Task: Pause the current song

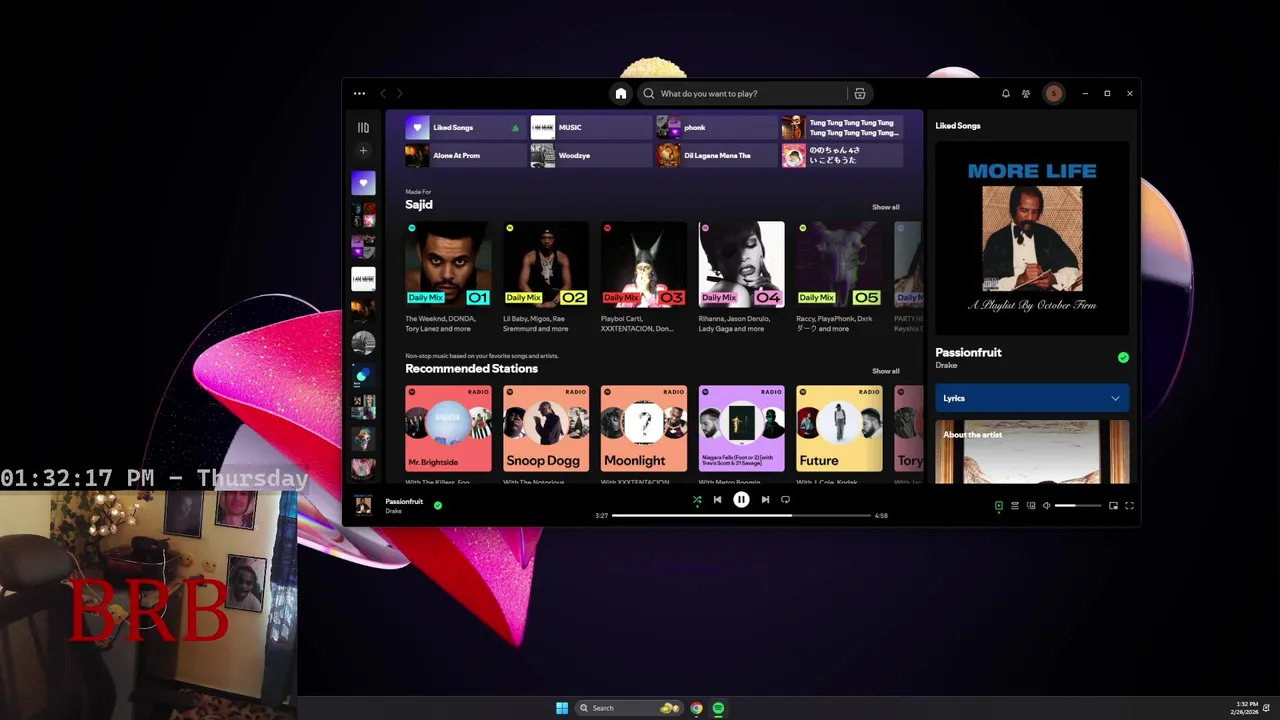Action: point(741,500)
